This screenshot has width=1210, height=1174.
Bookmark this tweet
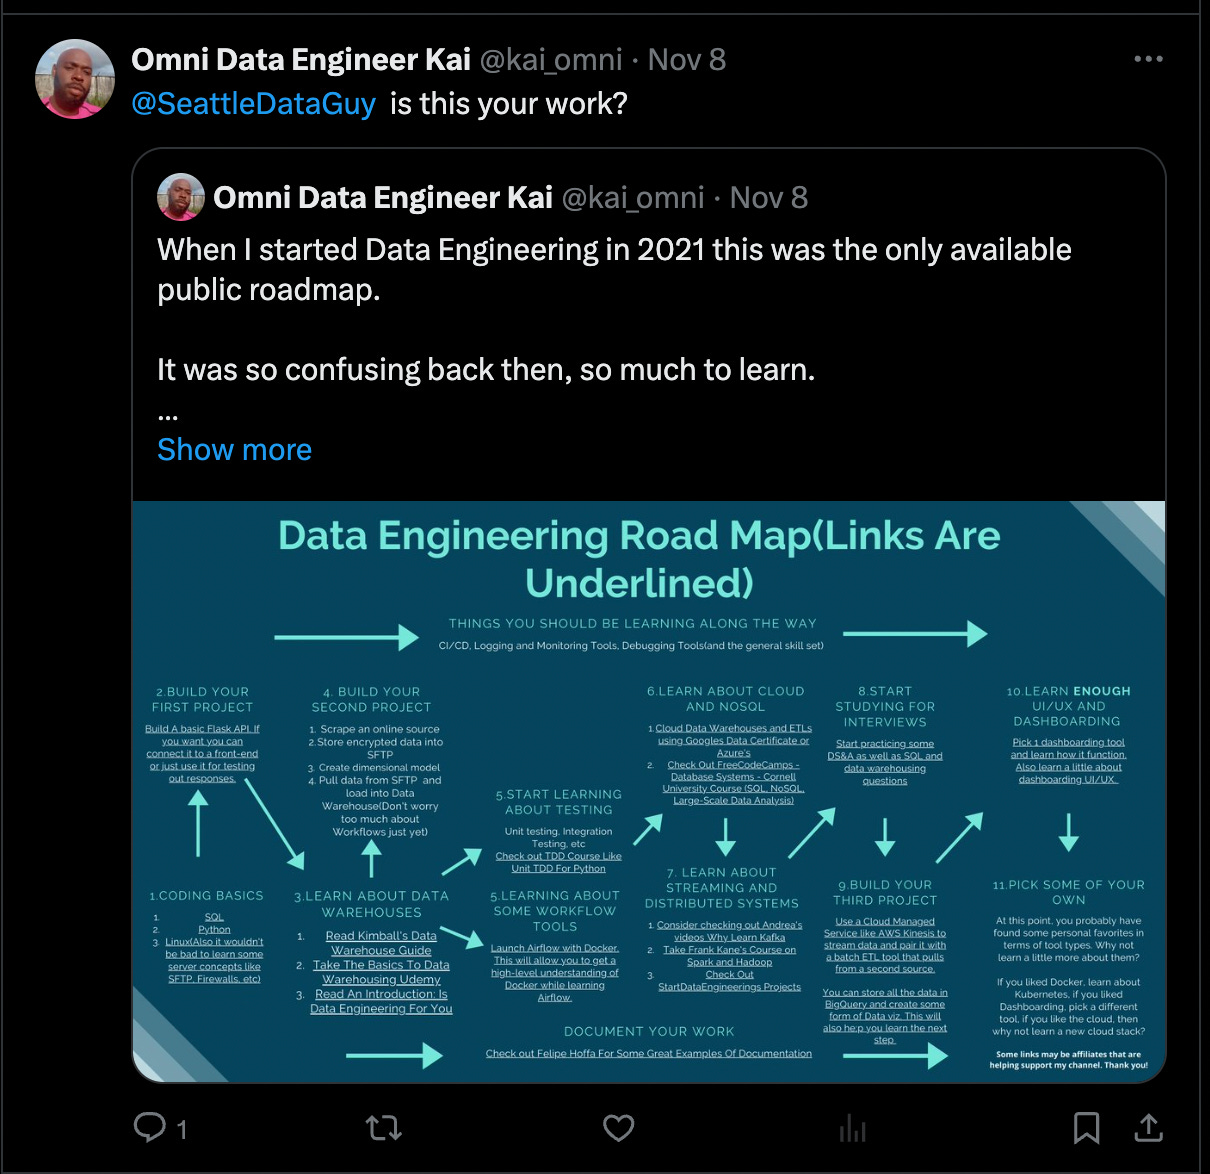(x=1087, y=1128)
